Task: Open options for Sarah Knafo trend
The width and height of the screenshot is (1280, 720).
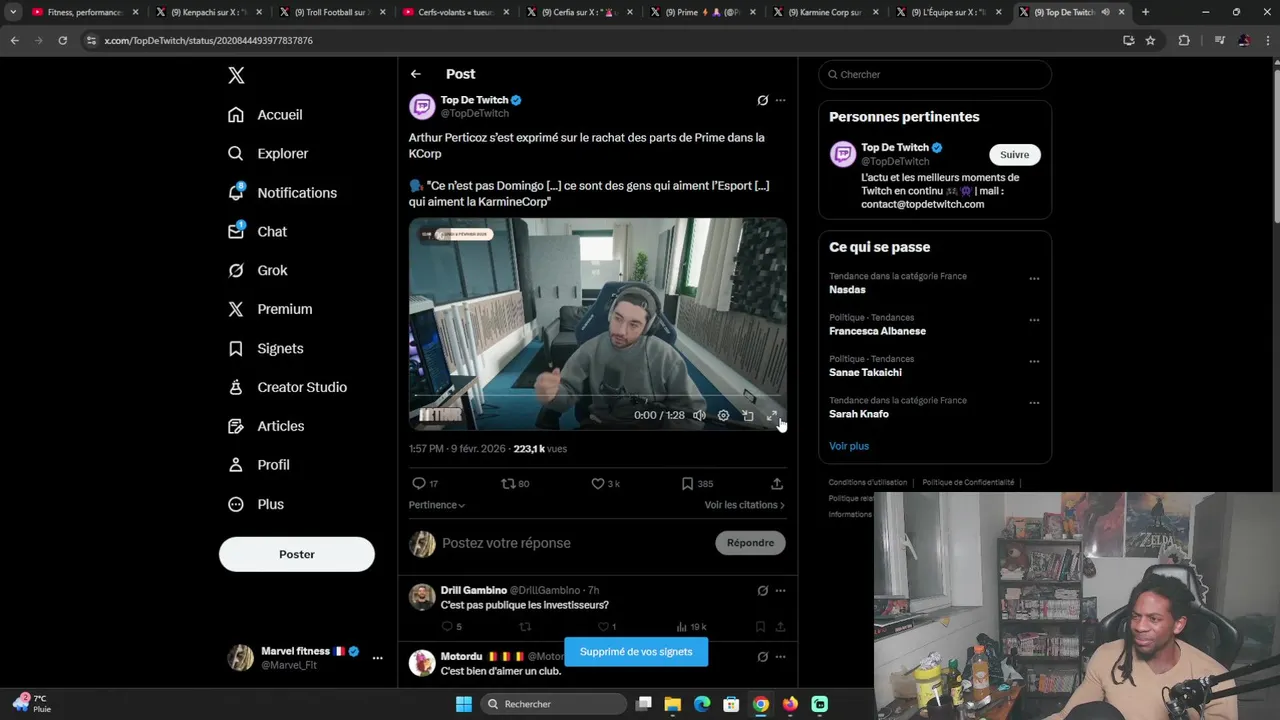Action: pos(1034,403)
